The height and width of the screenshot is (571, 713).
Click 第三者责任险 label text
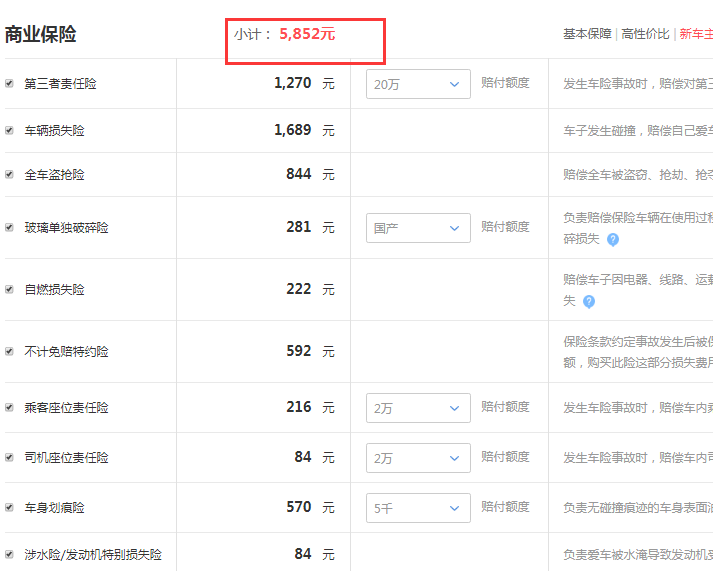60,84
